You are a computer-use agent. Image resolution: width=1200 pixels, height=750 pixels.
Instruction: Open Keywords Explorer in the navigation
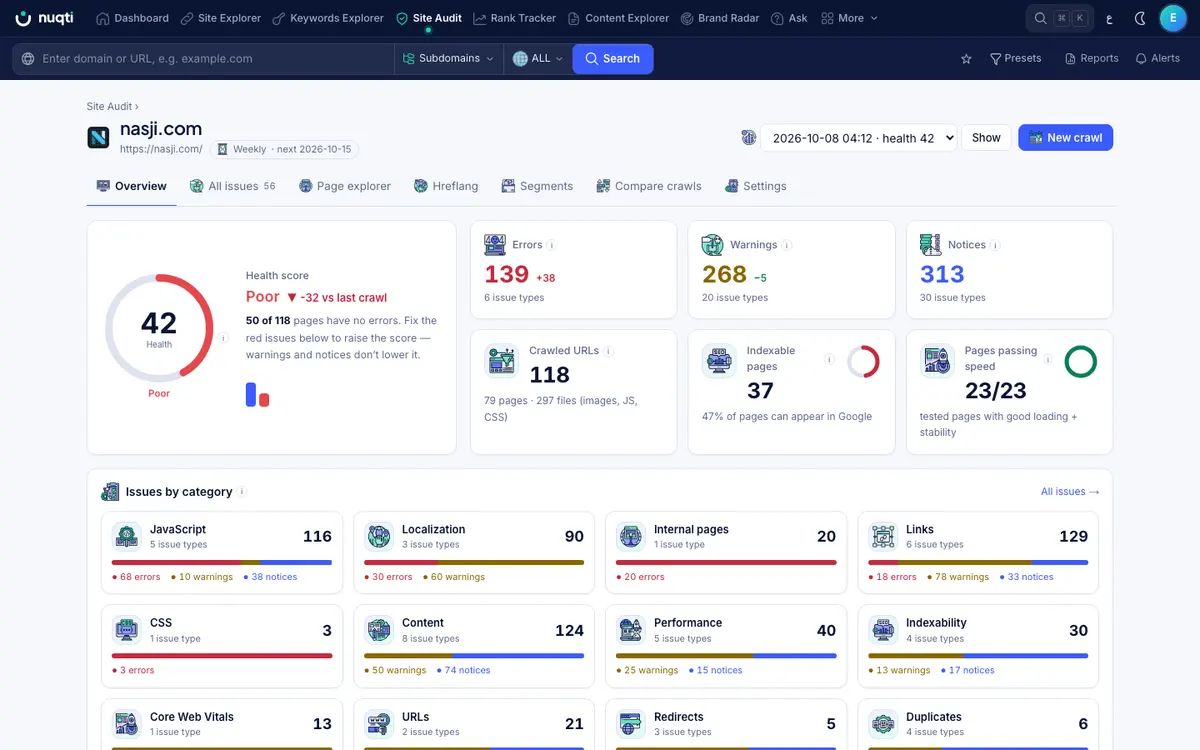[x=328, y=18]
